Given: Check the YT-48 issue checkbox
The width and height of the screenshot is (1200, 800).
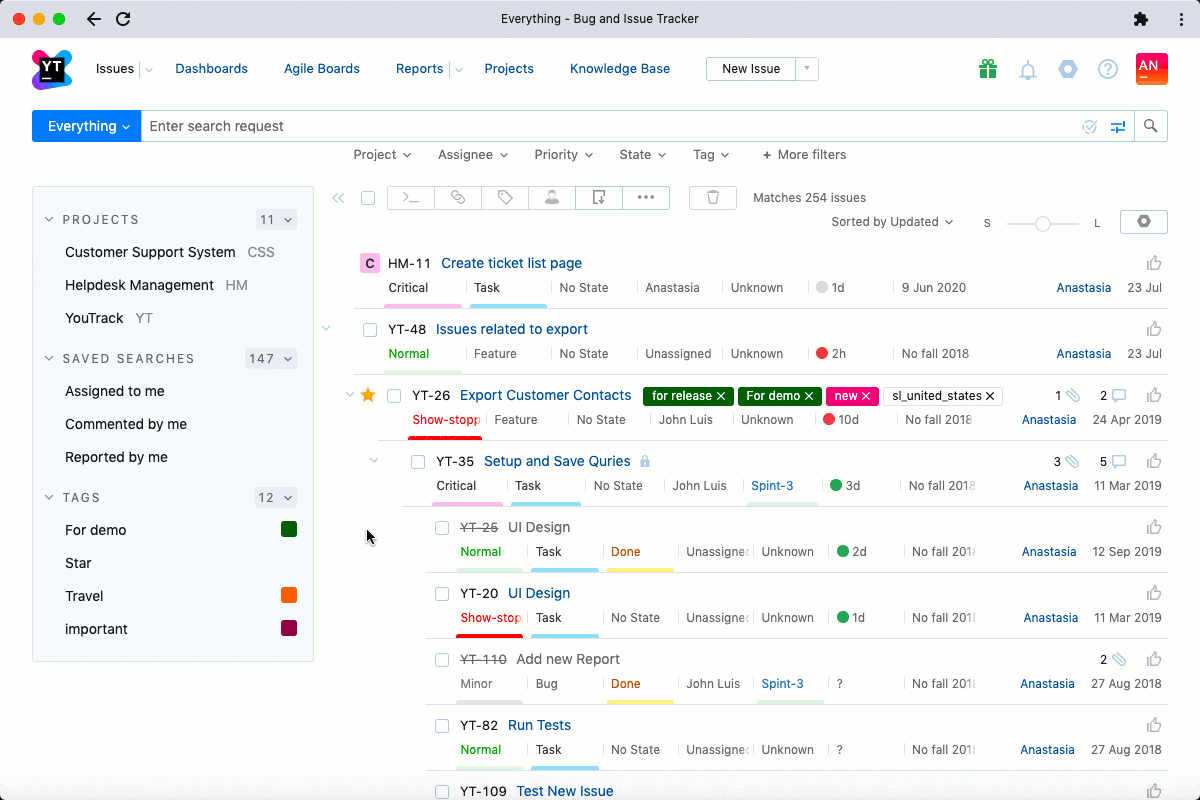Looking at the screenshot, I should click(370, 329).
